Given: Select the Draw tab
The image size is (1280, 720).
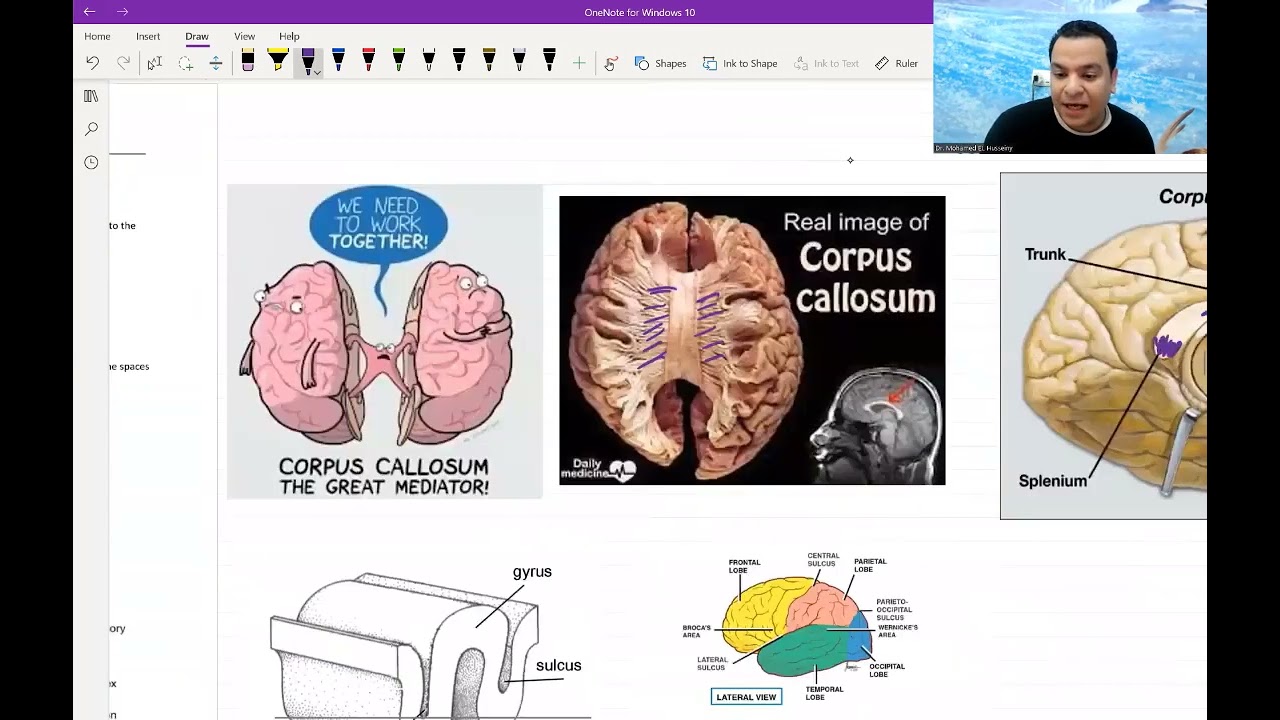Looking at the screenshot, I should click(x=197, y=36).
